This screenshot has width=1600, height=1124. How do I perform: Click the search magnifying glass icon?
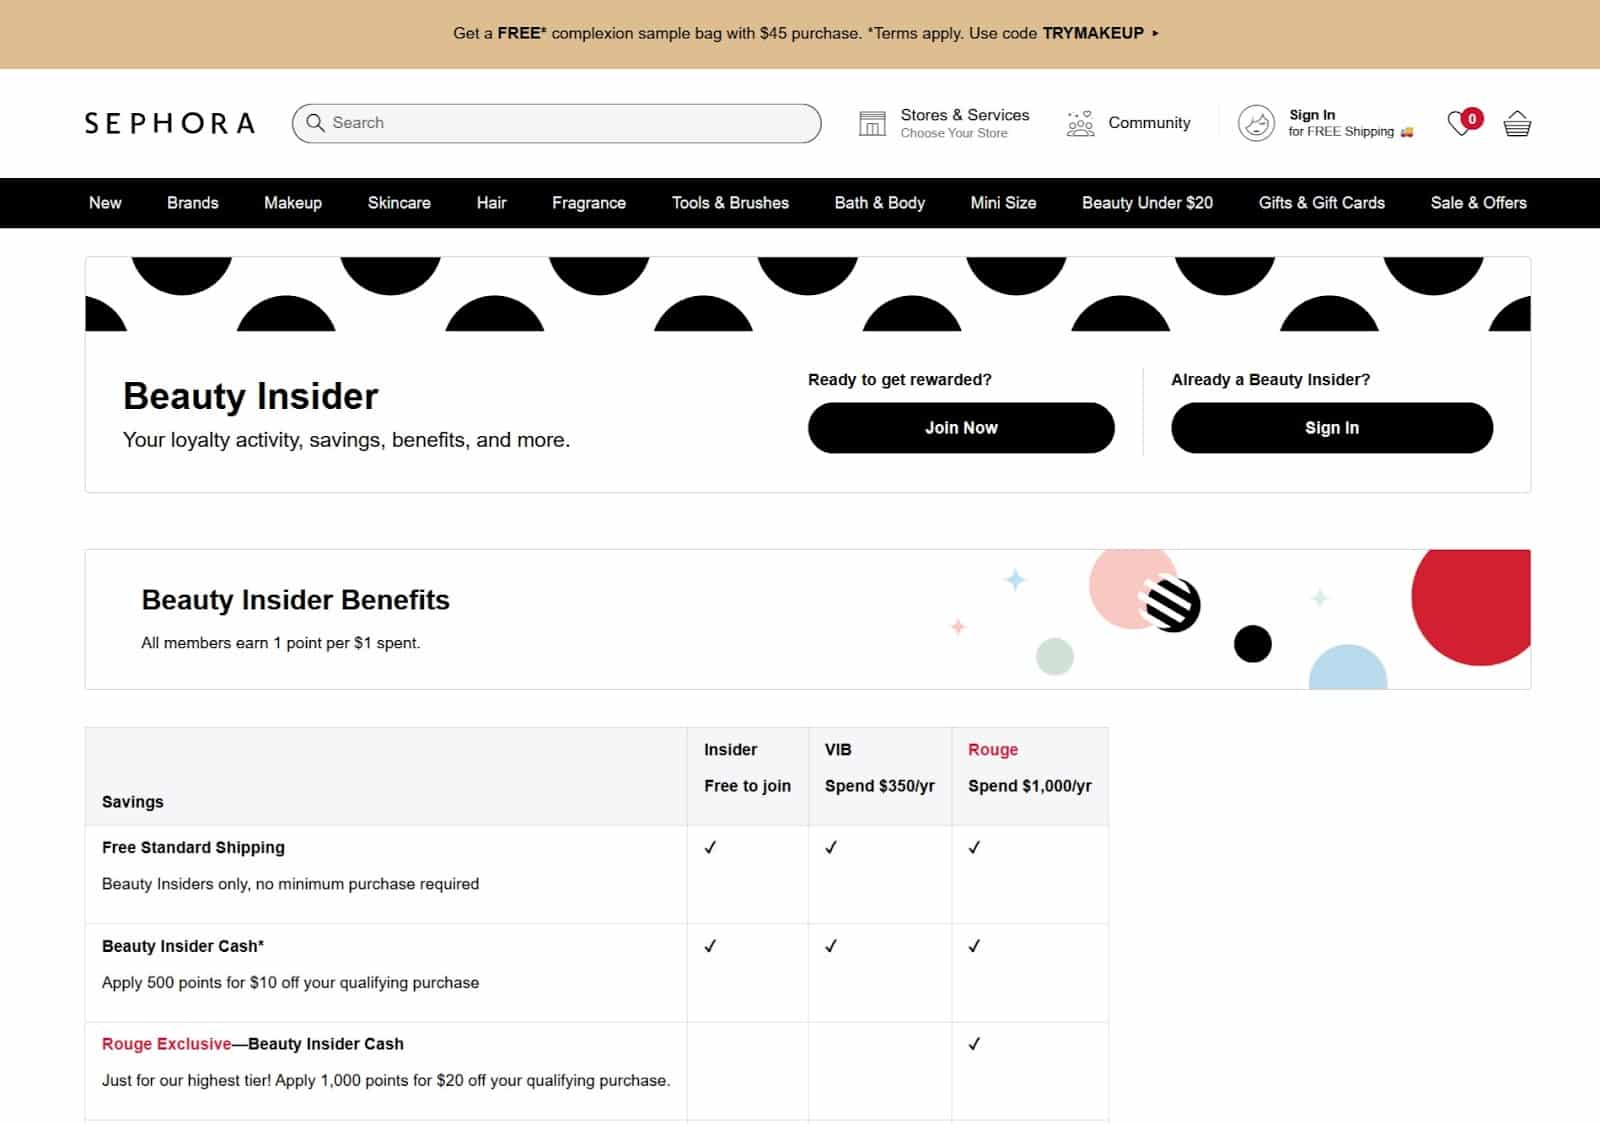pos(317,122)
